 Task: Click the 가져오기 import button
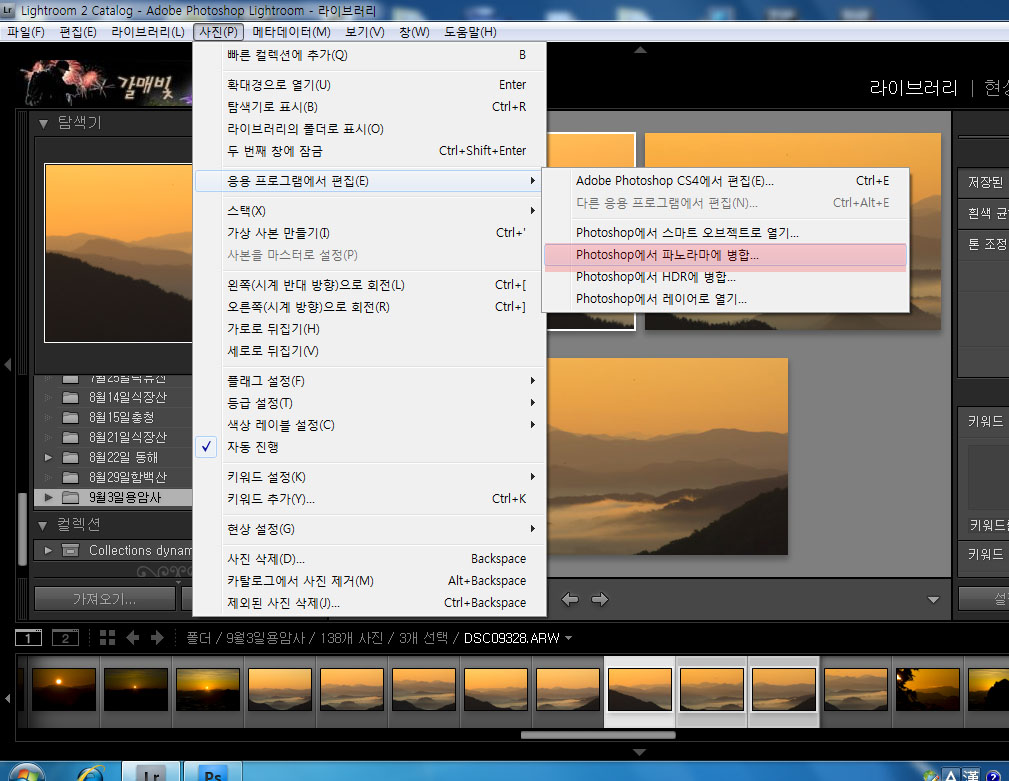tap(103, 599)
